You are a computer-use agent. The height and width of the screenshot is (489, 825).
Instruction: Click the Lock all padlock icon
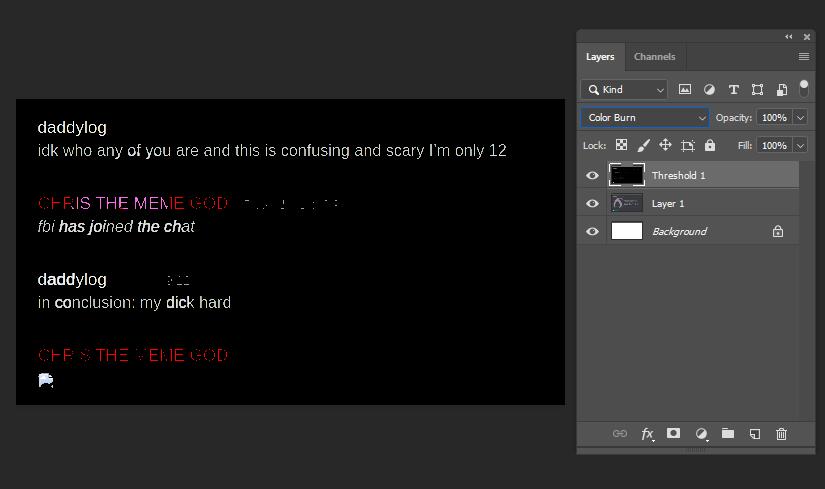click(x=710, y=145)
